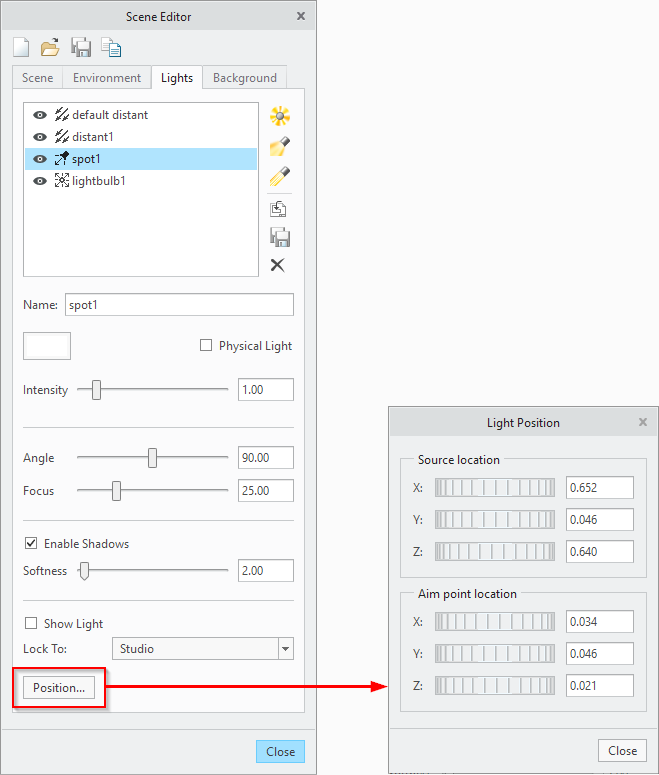Click the Focus value field 25.00
659x775 pixels.
266,491
